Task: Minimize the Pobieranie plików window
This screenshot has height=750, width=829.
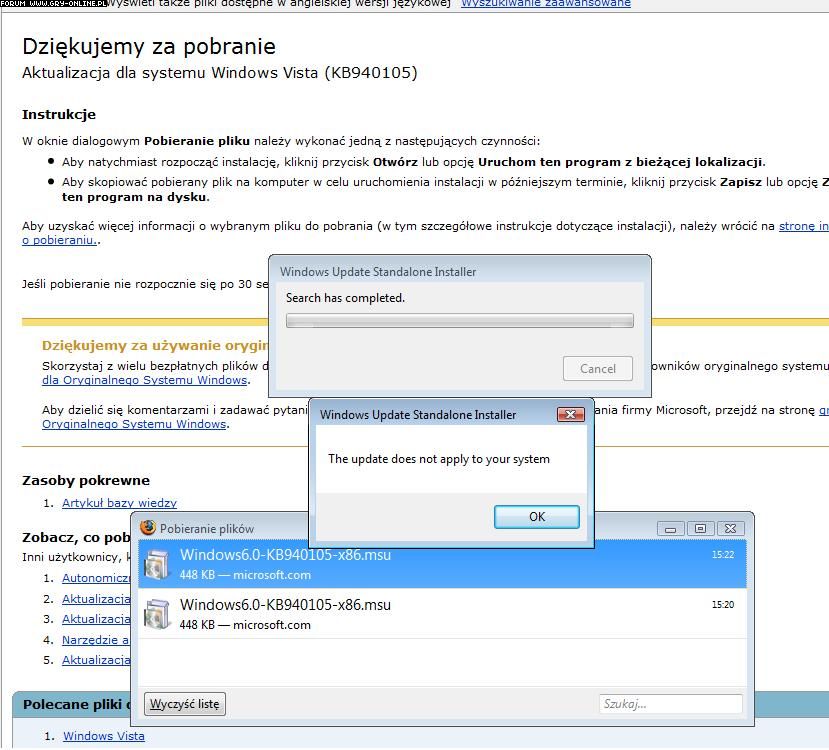Action: tap(670, 528)
